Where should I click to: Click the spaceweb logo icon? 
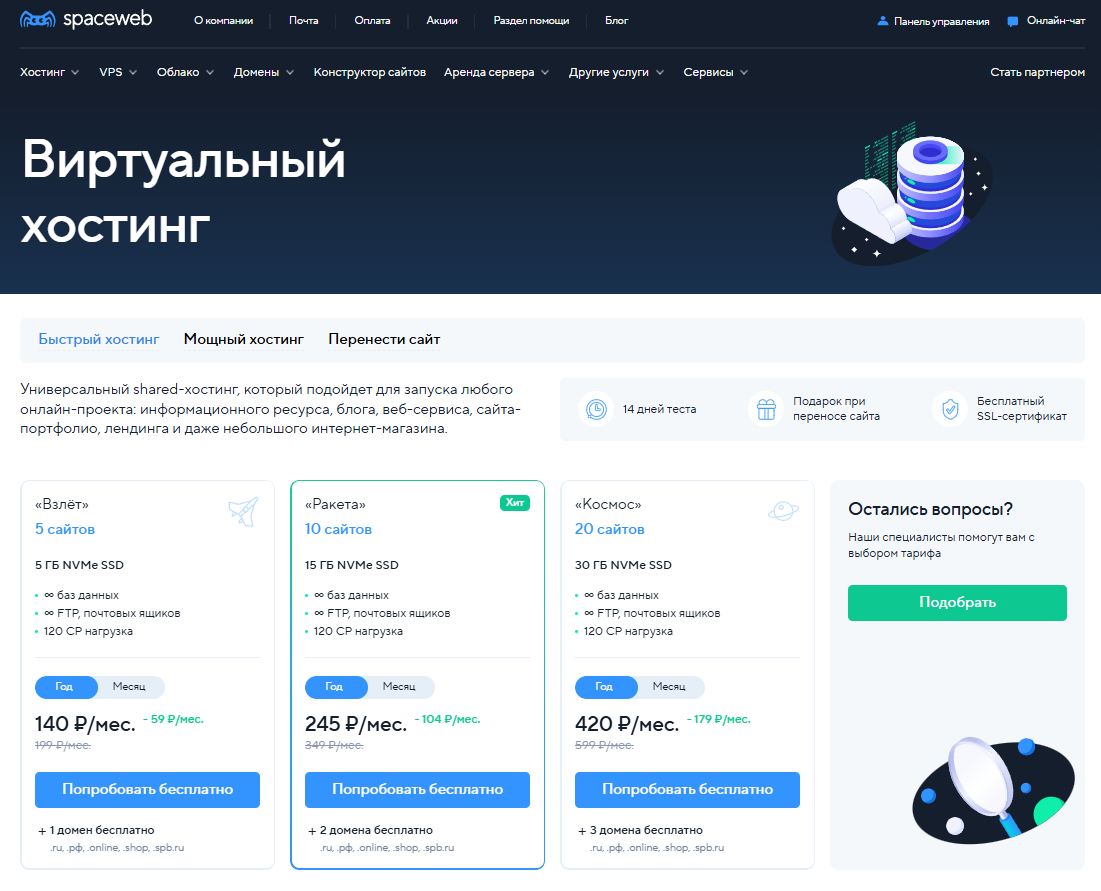(38, 20)
